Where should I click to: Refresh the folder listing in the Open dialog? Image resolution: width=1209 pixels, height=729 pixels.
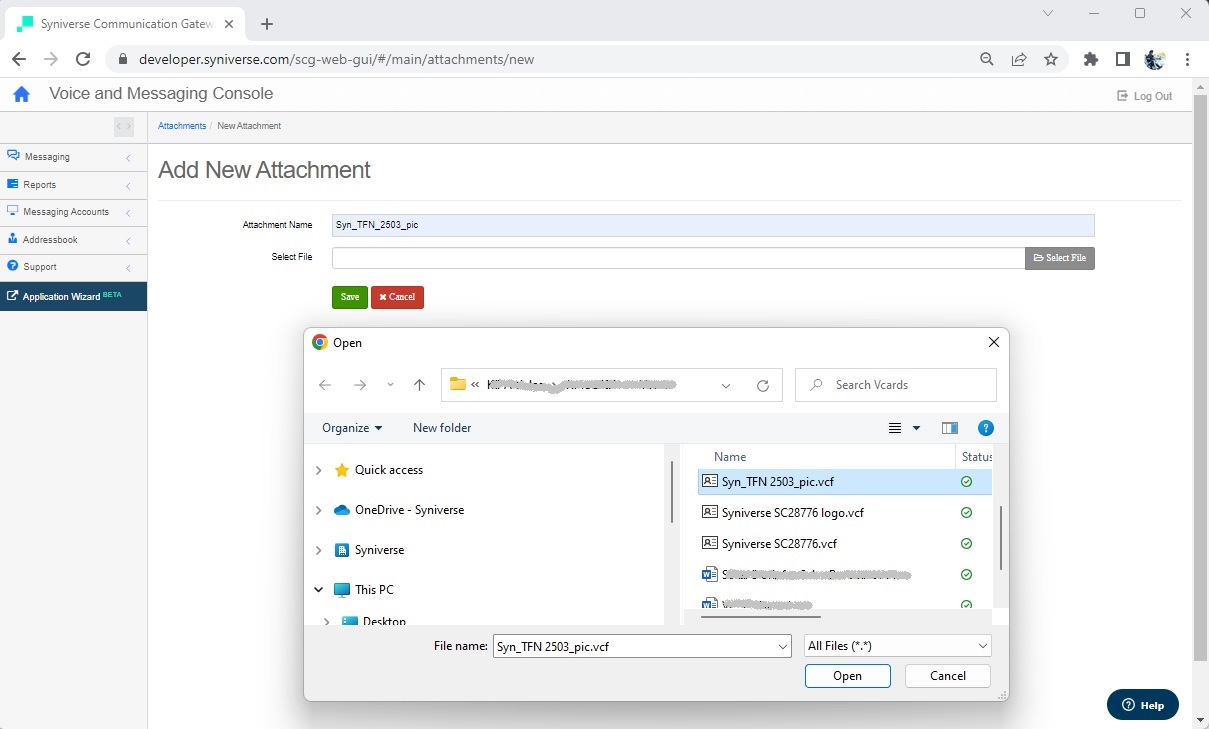[763, 385]
